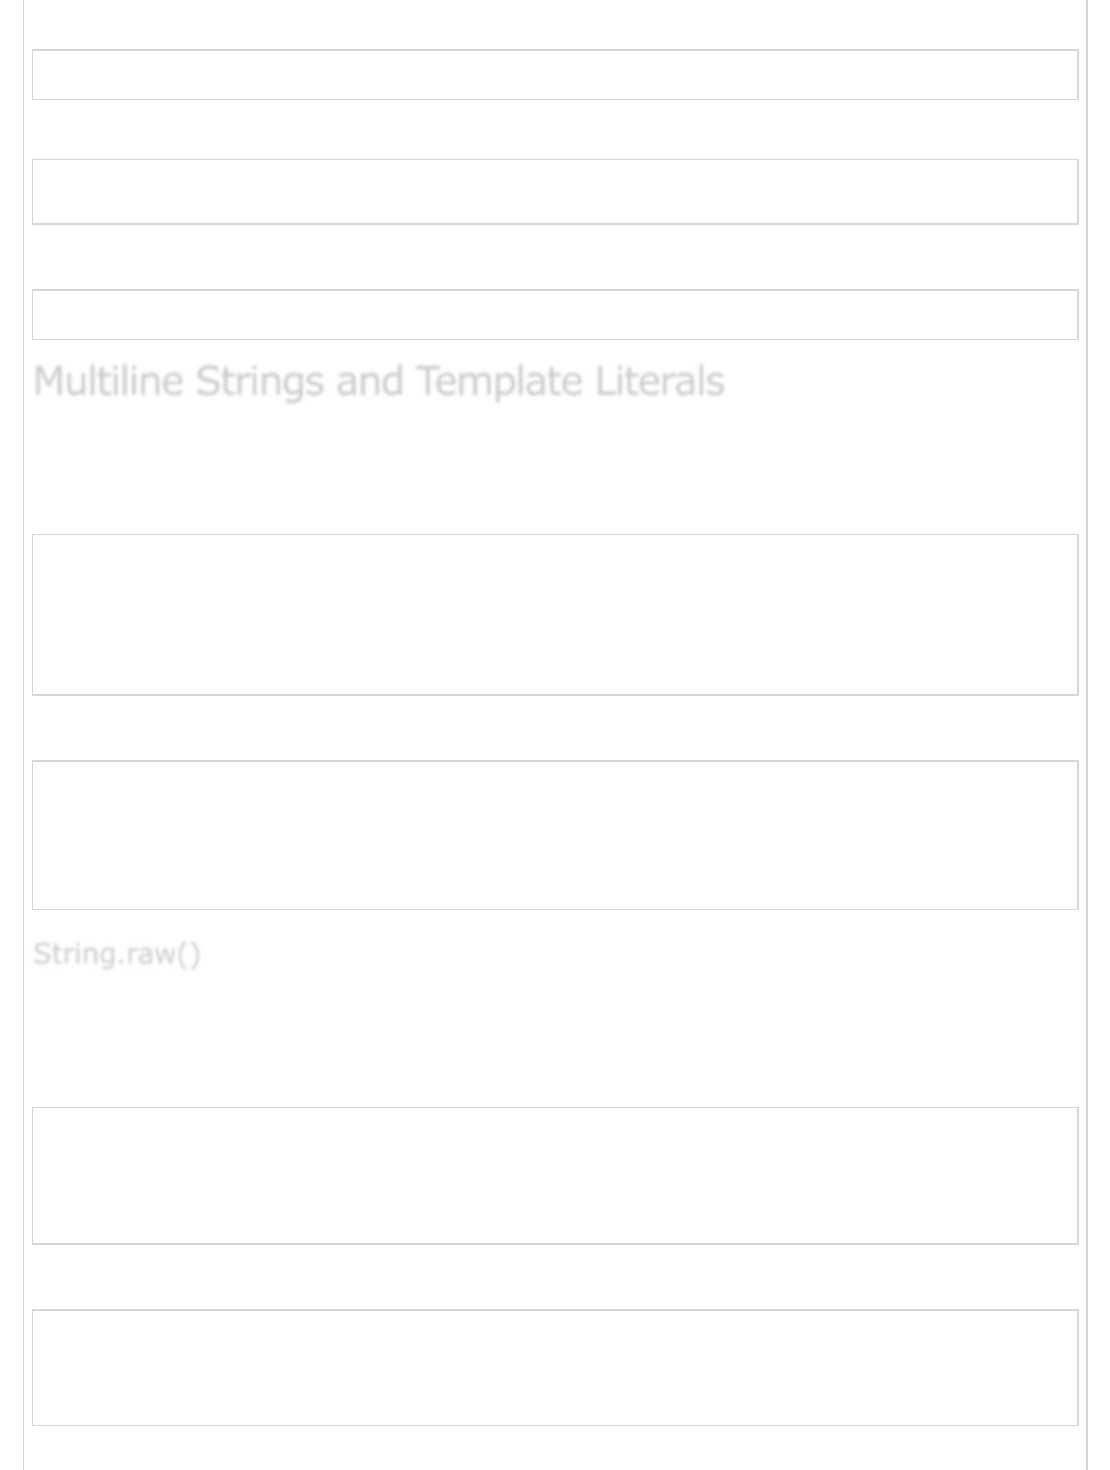Click the blank gap between the second and third boxes
Screen dimensions: 1110x1470
click(x=555, y=257)
